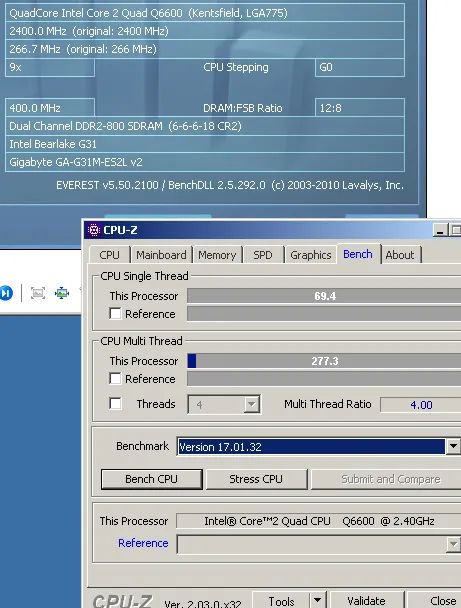Click the 266.7 MHz FSB row in EVEREST
The height and width of the screenshot is (608, 461).
205,49
